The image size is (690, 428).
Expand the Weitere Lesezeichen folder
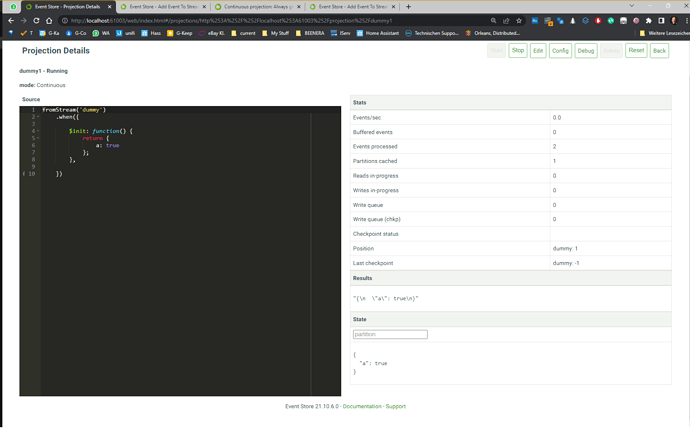pos(664,33)
